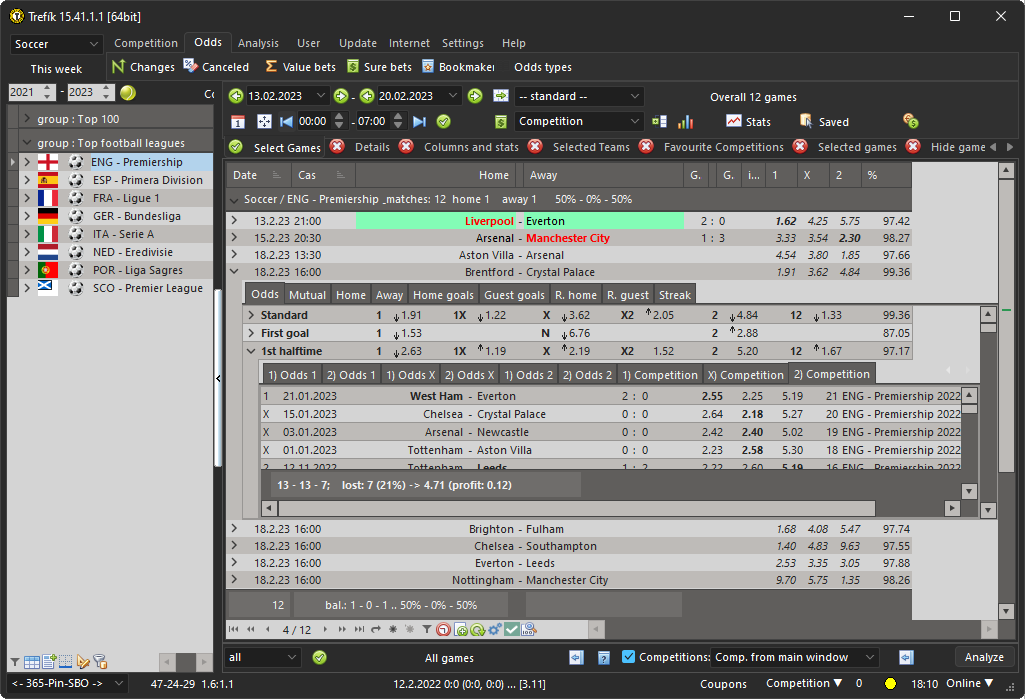Click the calendar icon below the start date
1025x699 pixels.
click(x=238, y=121)
